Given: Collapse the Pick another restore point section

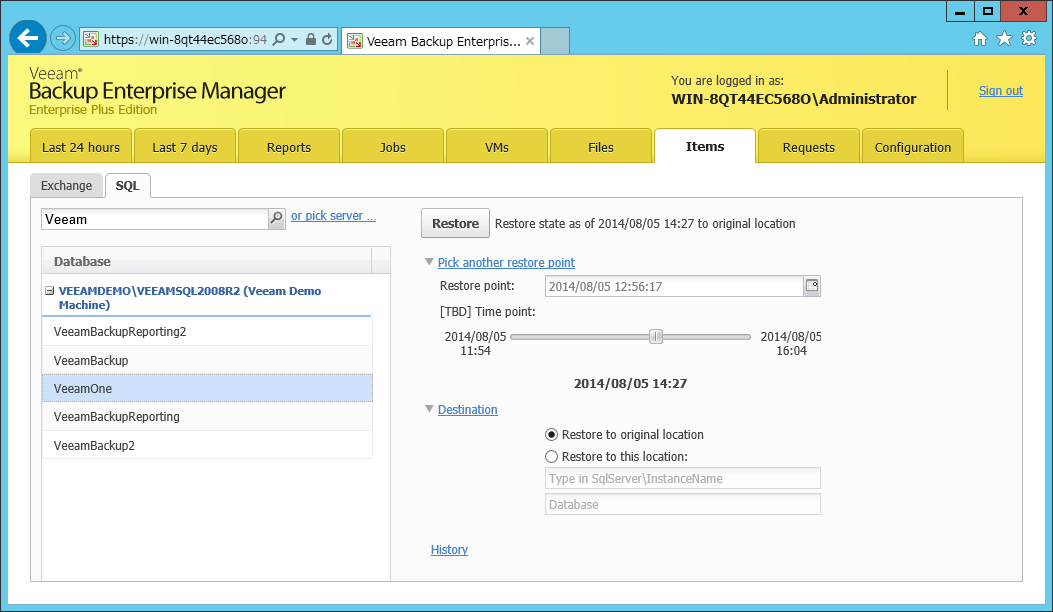Looking at the screenshot, I should click(429, 262).
